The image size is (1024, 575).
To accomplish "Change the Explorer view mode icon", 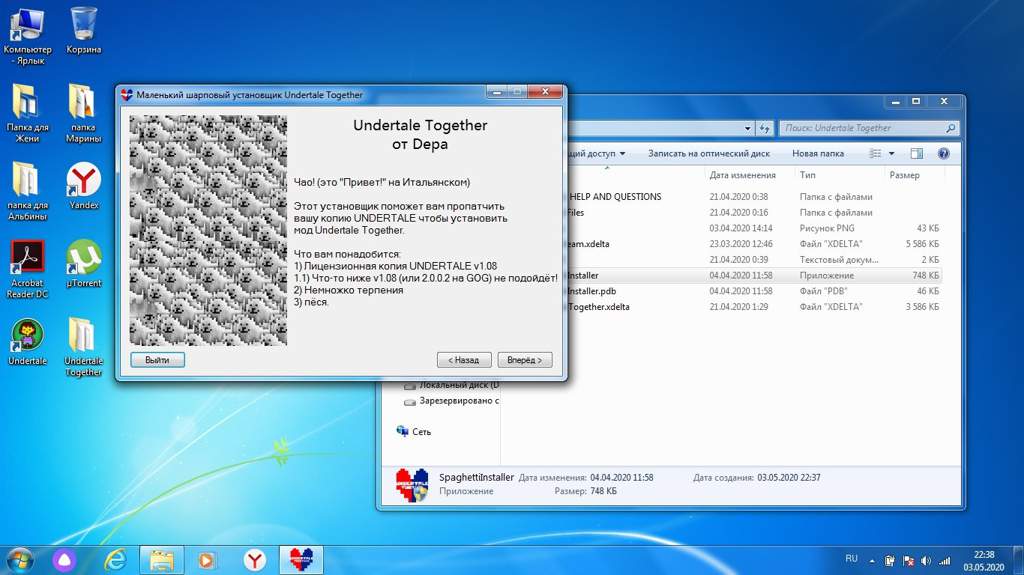I will click(x=875, y=154).
